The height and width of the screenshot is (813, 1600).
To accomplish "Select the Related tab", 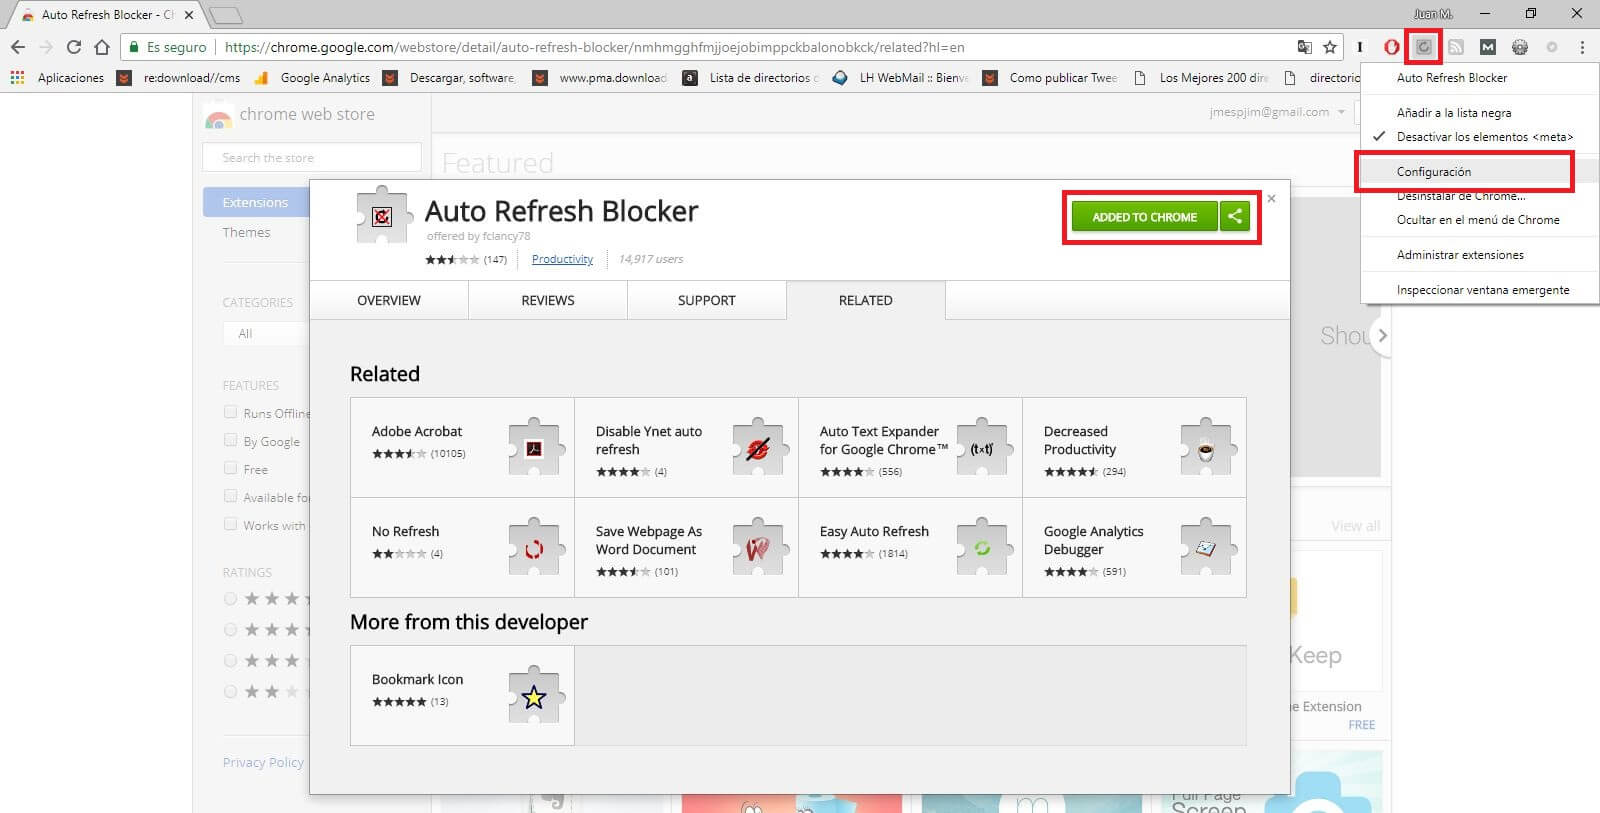I will 866,300.
